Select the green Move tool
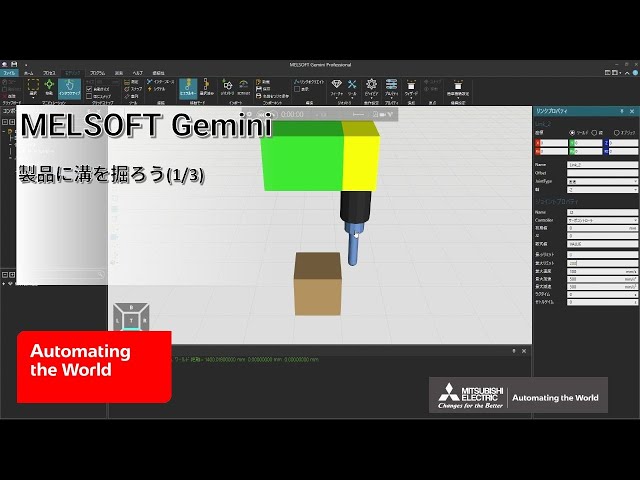 [x=49, y=87]
